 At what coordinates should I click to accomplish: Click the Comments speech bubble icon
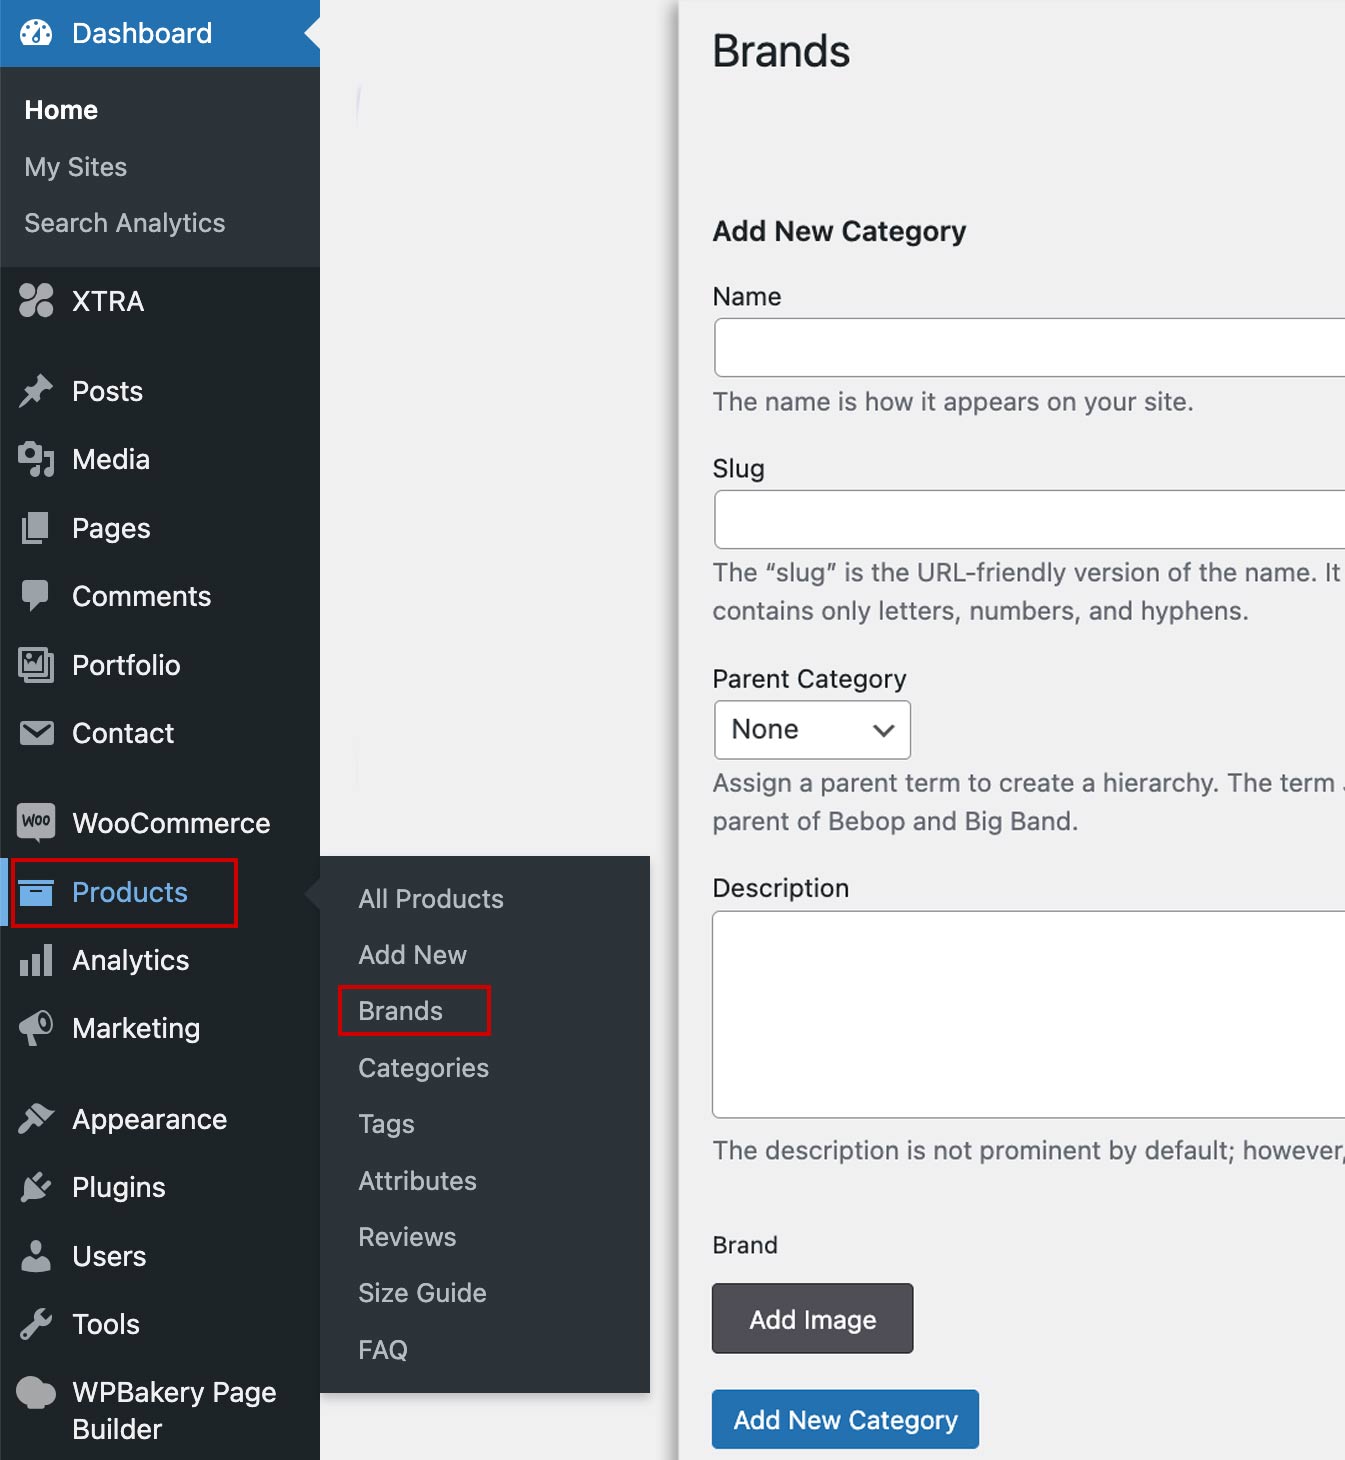(36, 596)
